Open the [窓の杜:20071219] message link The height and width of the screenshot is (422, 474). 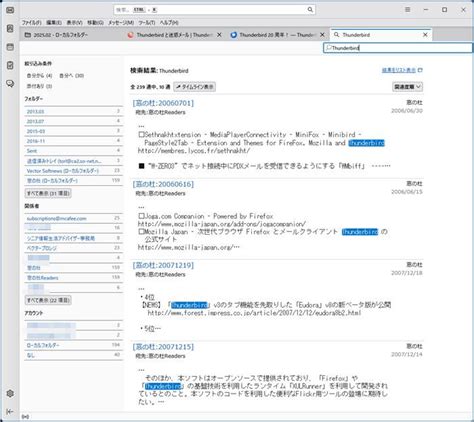[x=163, y=265]
